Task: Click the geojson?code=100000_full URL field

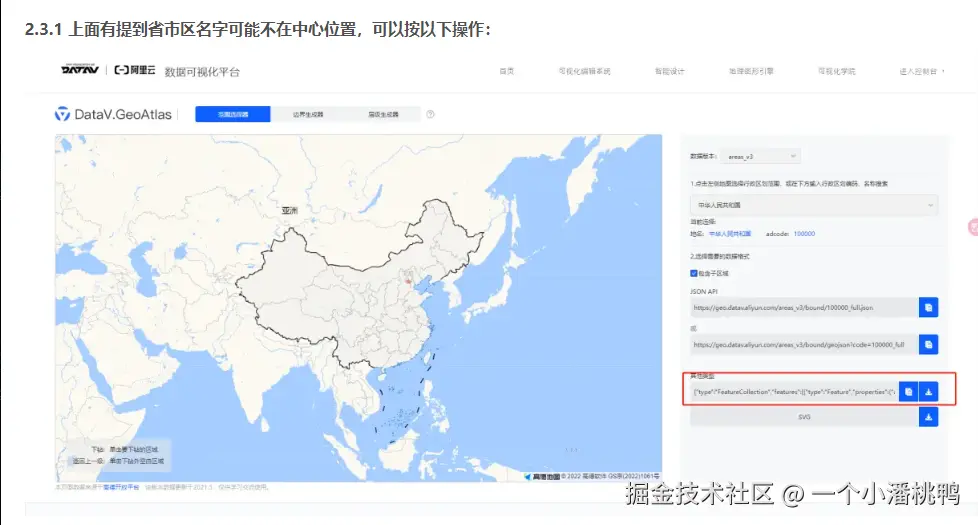Action: [x=804, y=344]
